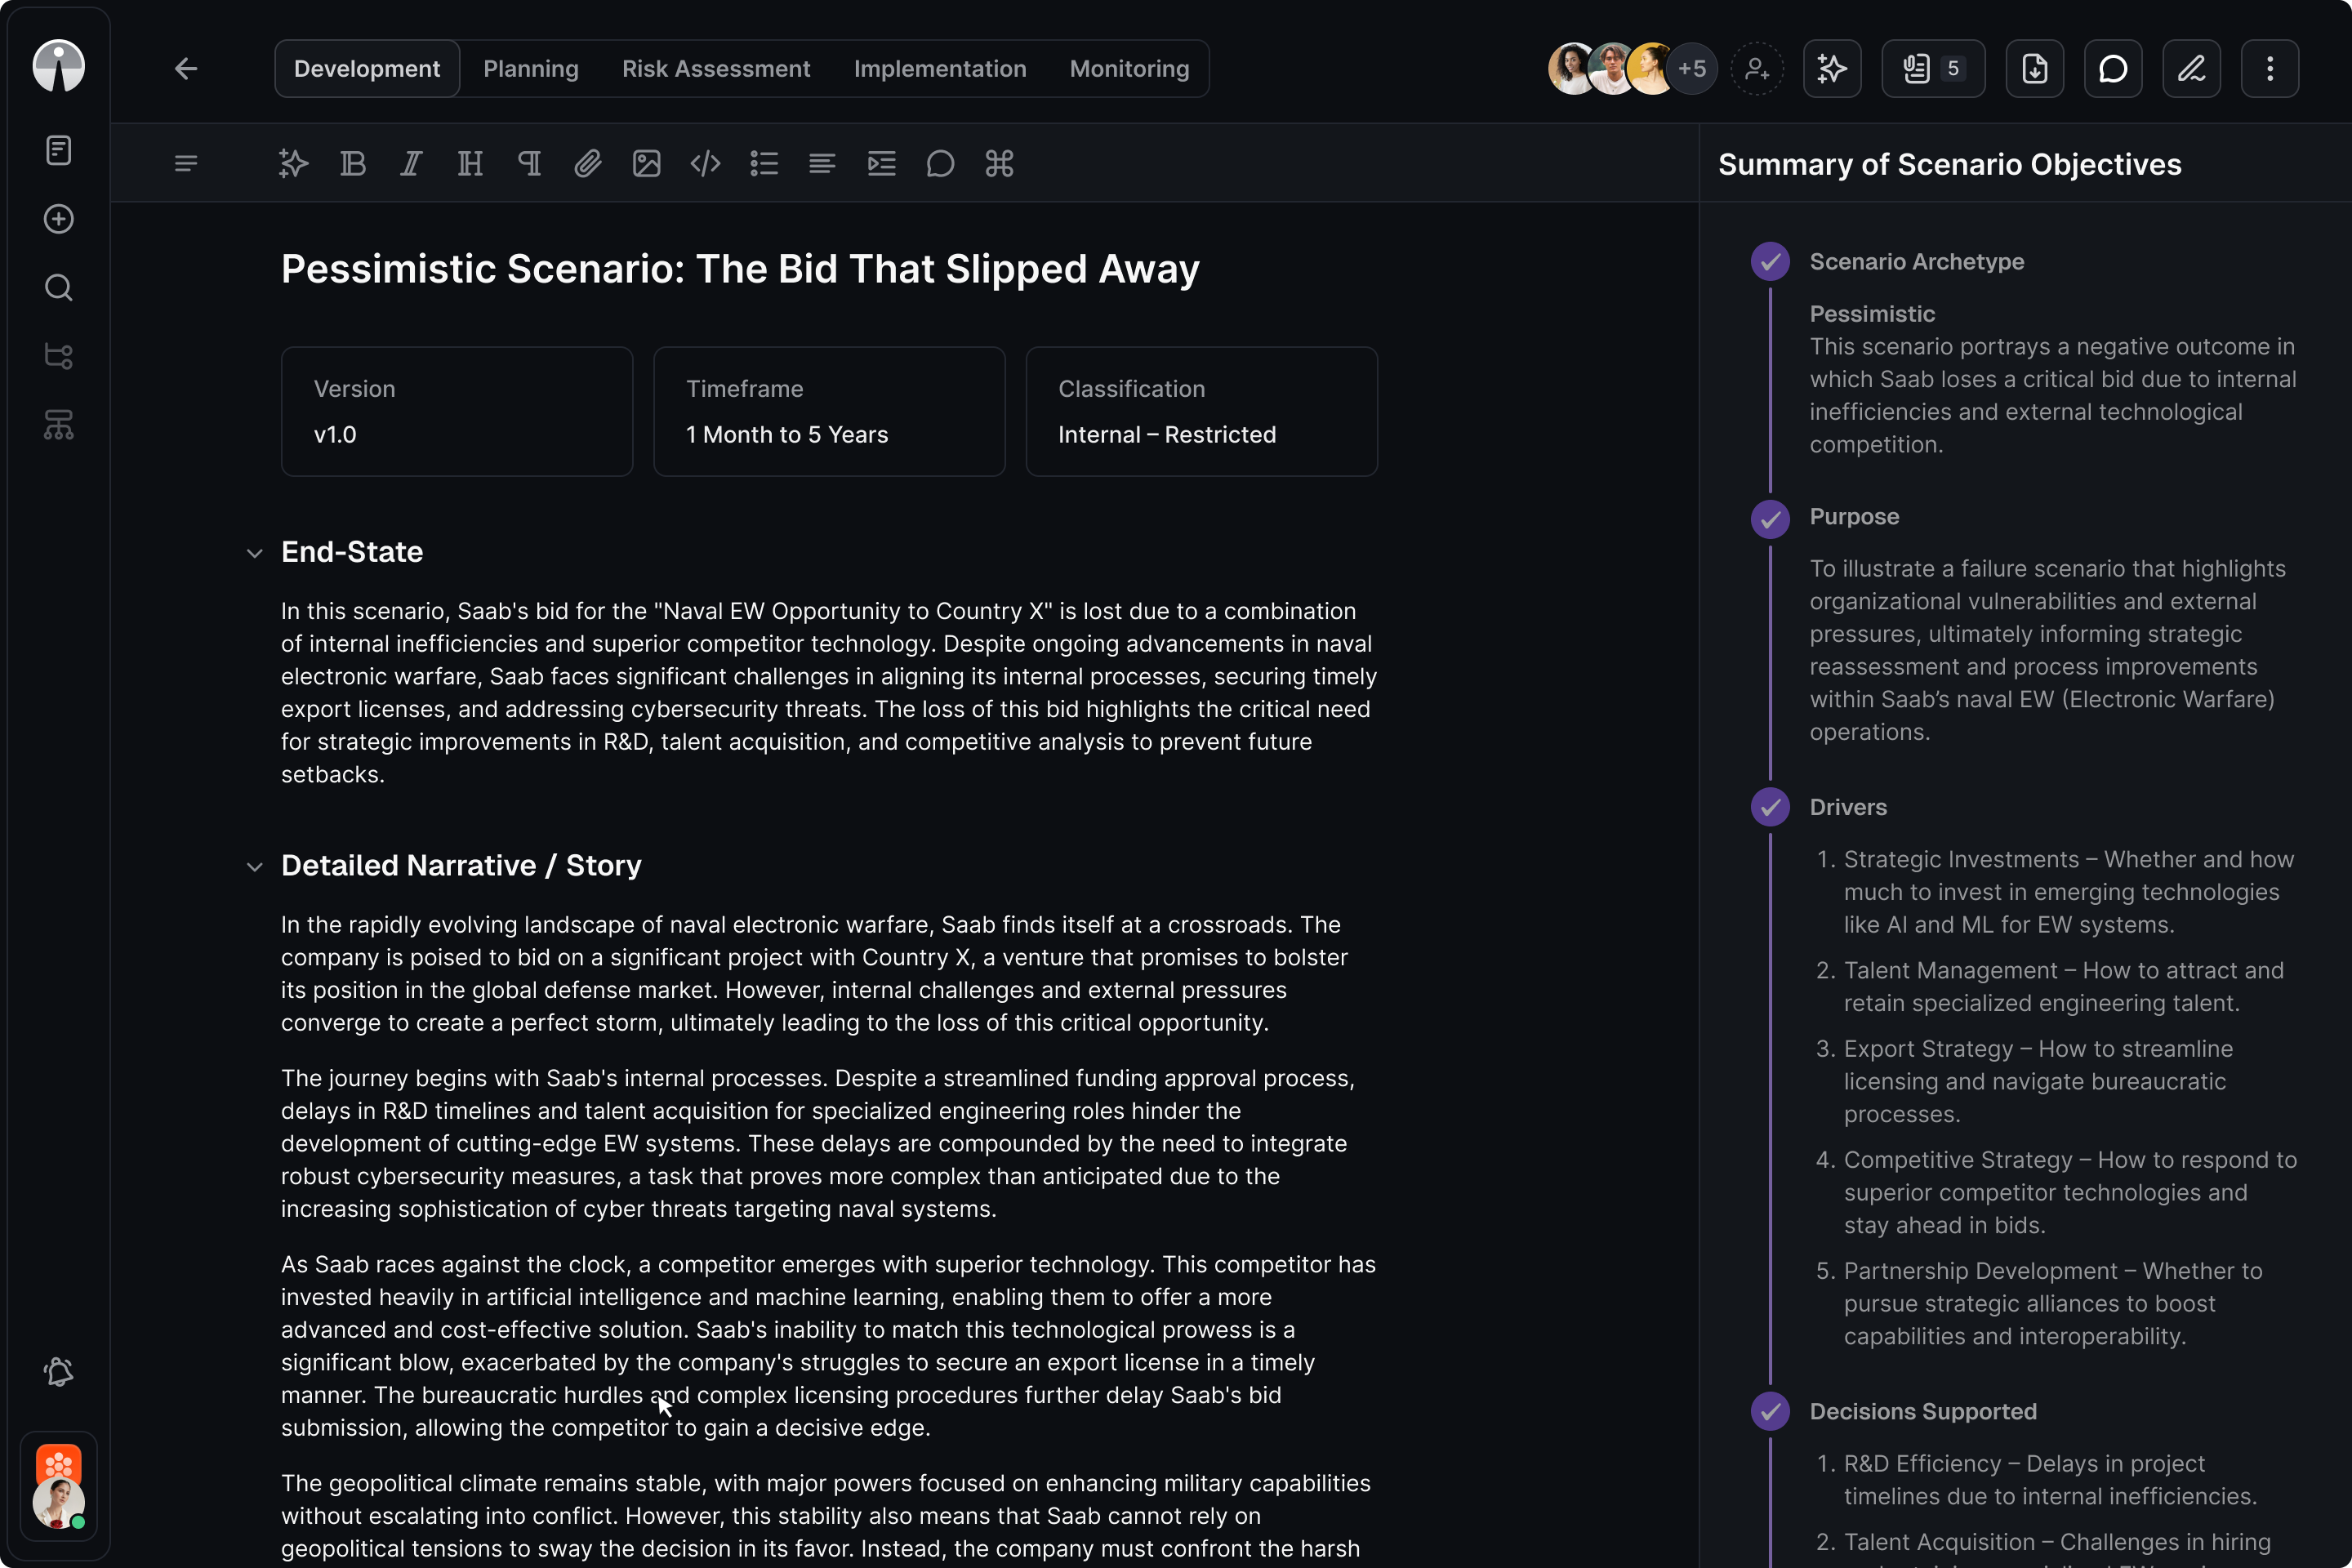
Task: Click the Italic formatting icon
Action: click(x=411, y=163)
